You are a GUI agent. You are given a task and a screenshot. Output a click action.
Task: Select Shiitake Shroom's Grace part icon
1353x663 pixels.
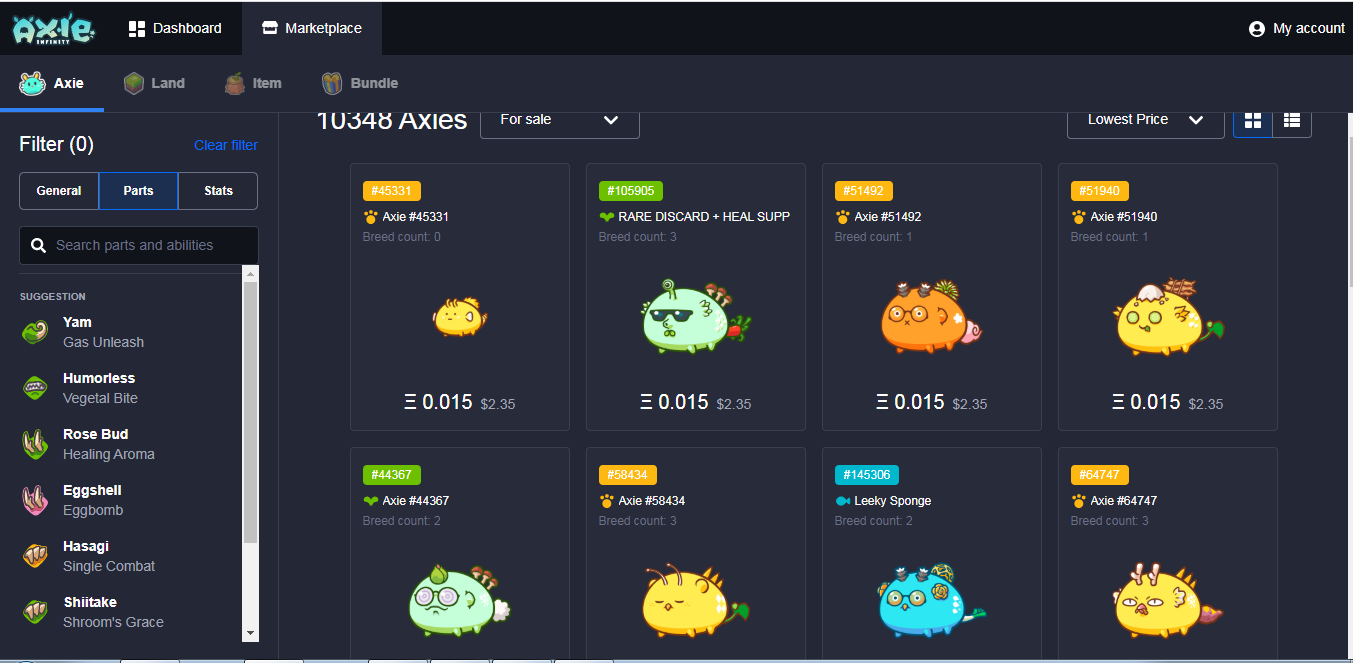point(35,612)
